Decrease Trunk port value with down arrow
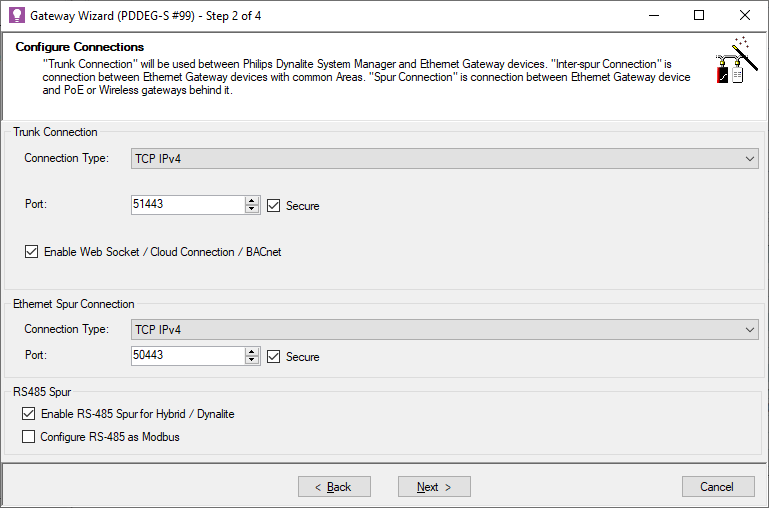This screenshot has height=508, width=769. click(x=252, y=210)
